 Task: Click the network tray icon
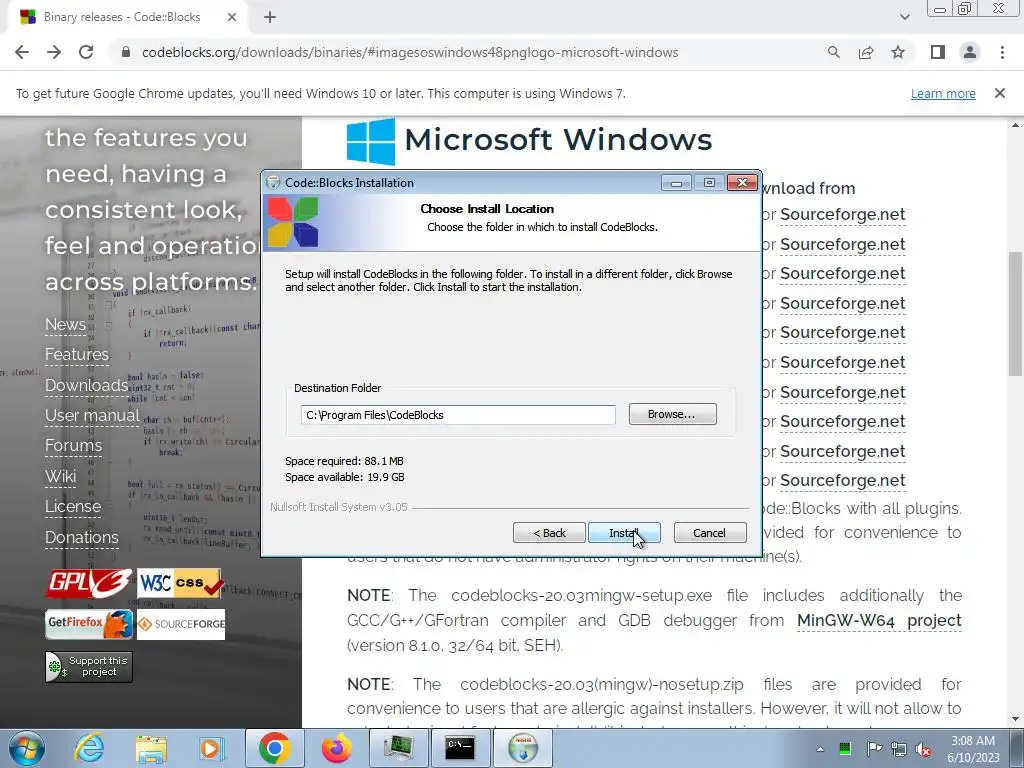pos(899,749)
